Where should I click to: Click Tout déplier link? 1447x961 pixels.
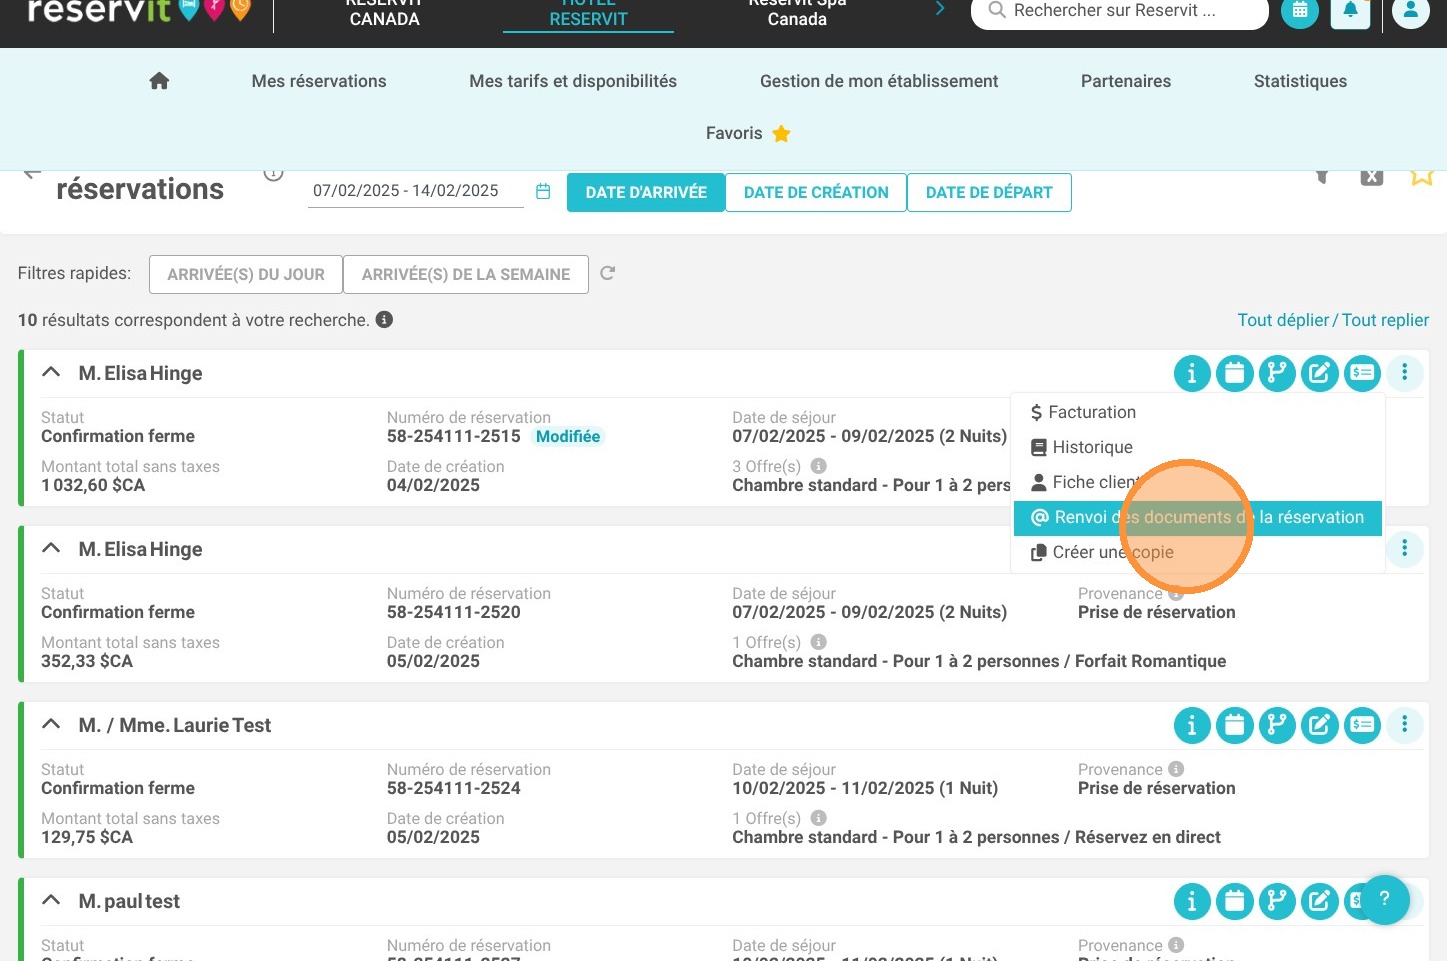[1283, 320]
